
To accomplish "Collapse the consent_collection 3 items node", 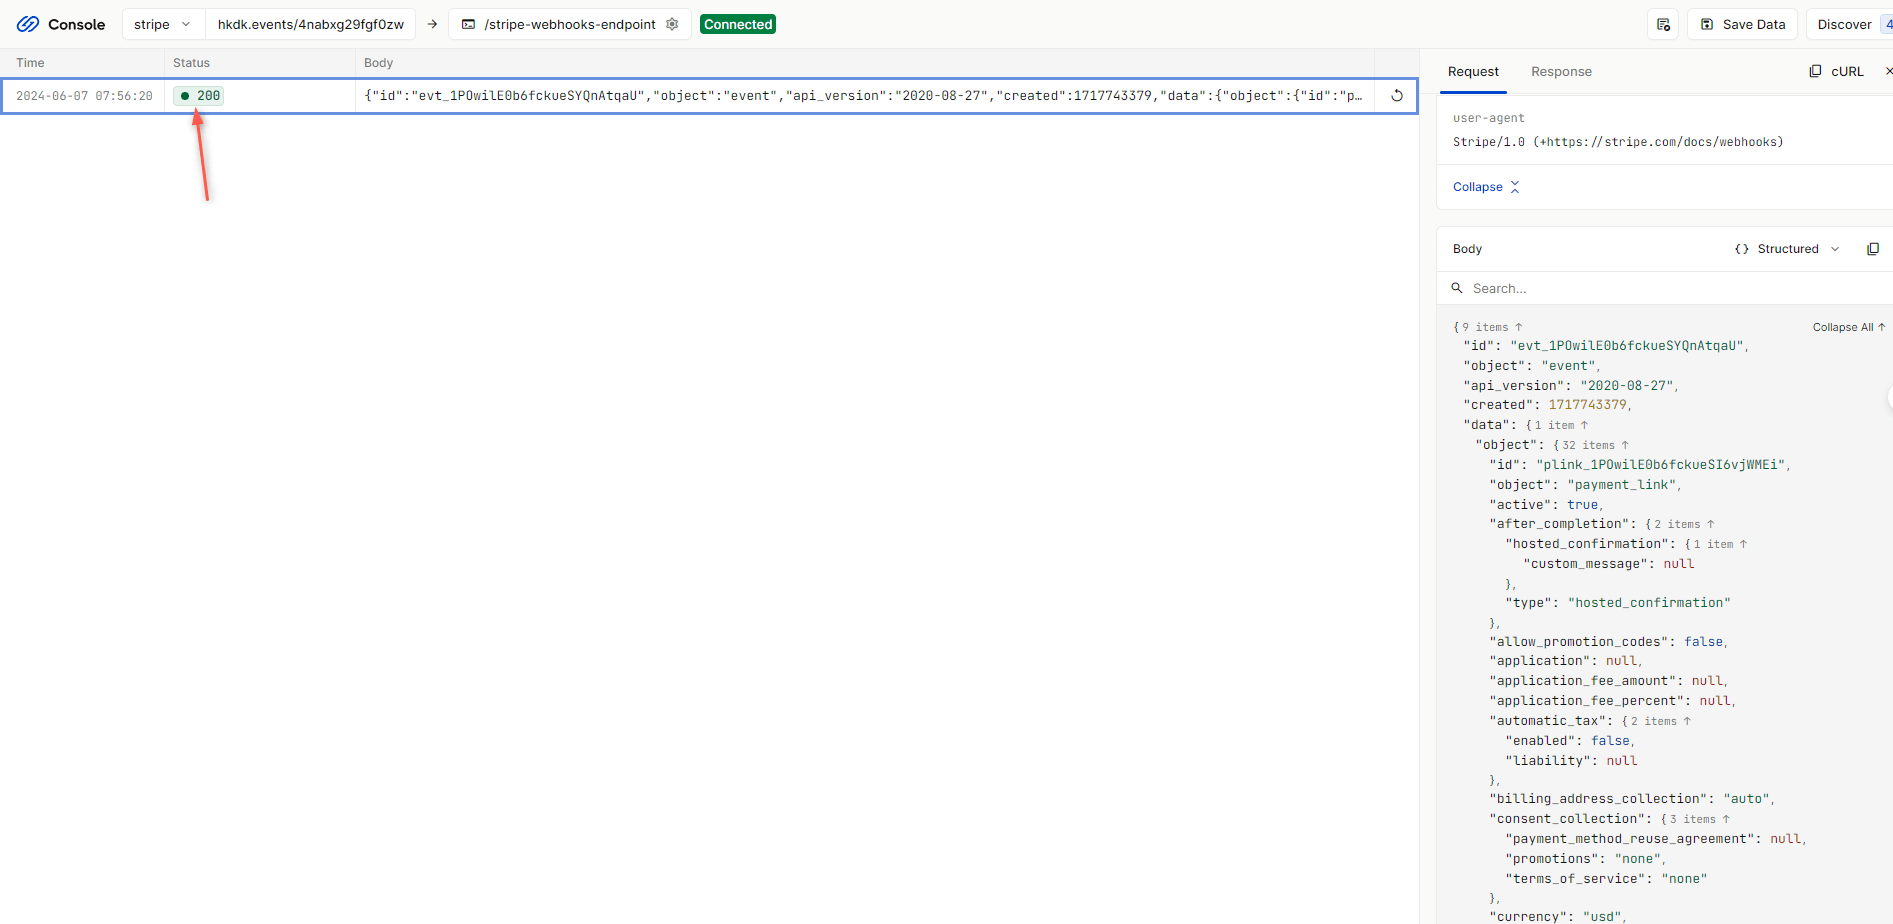I will click(x=1699, y=819).
